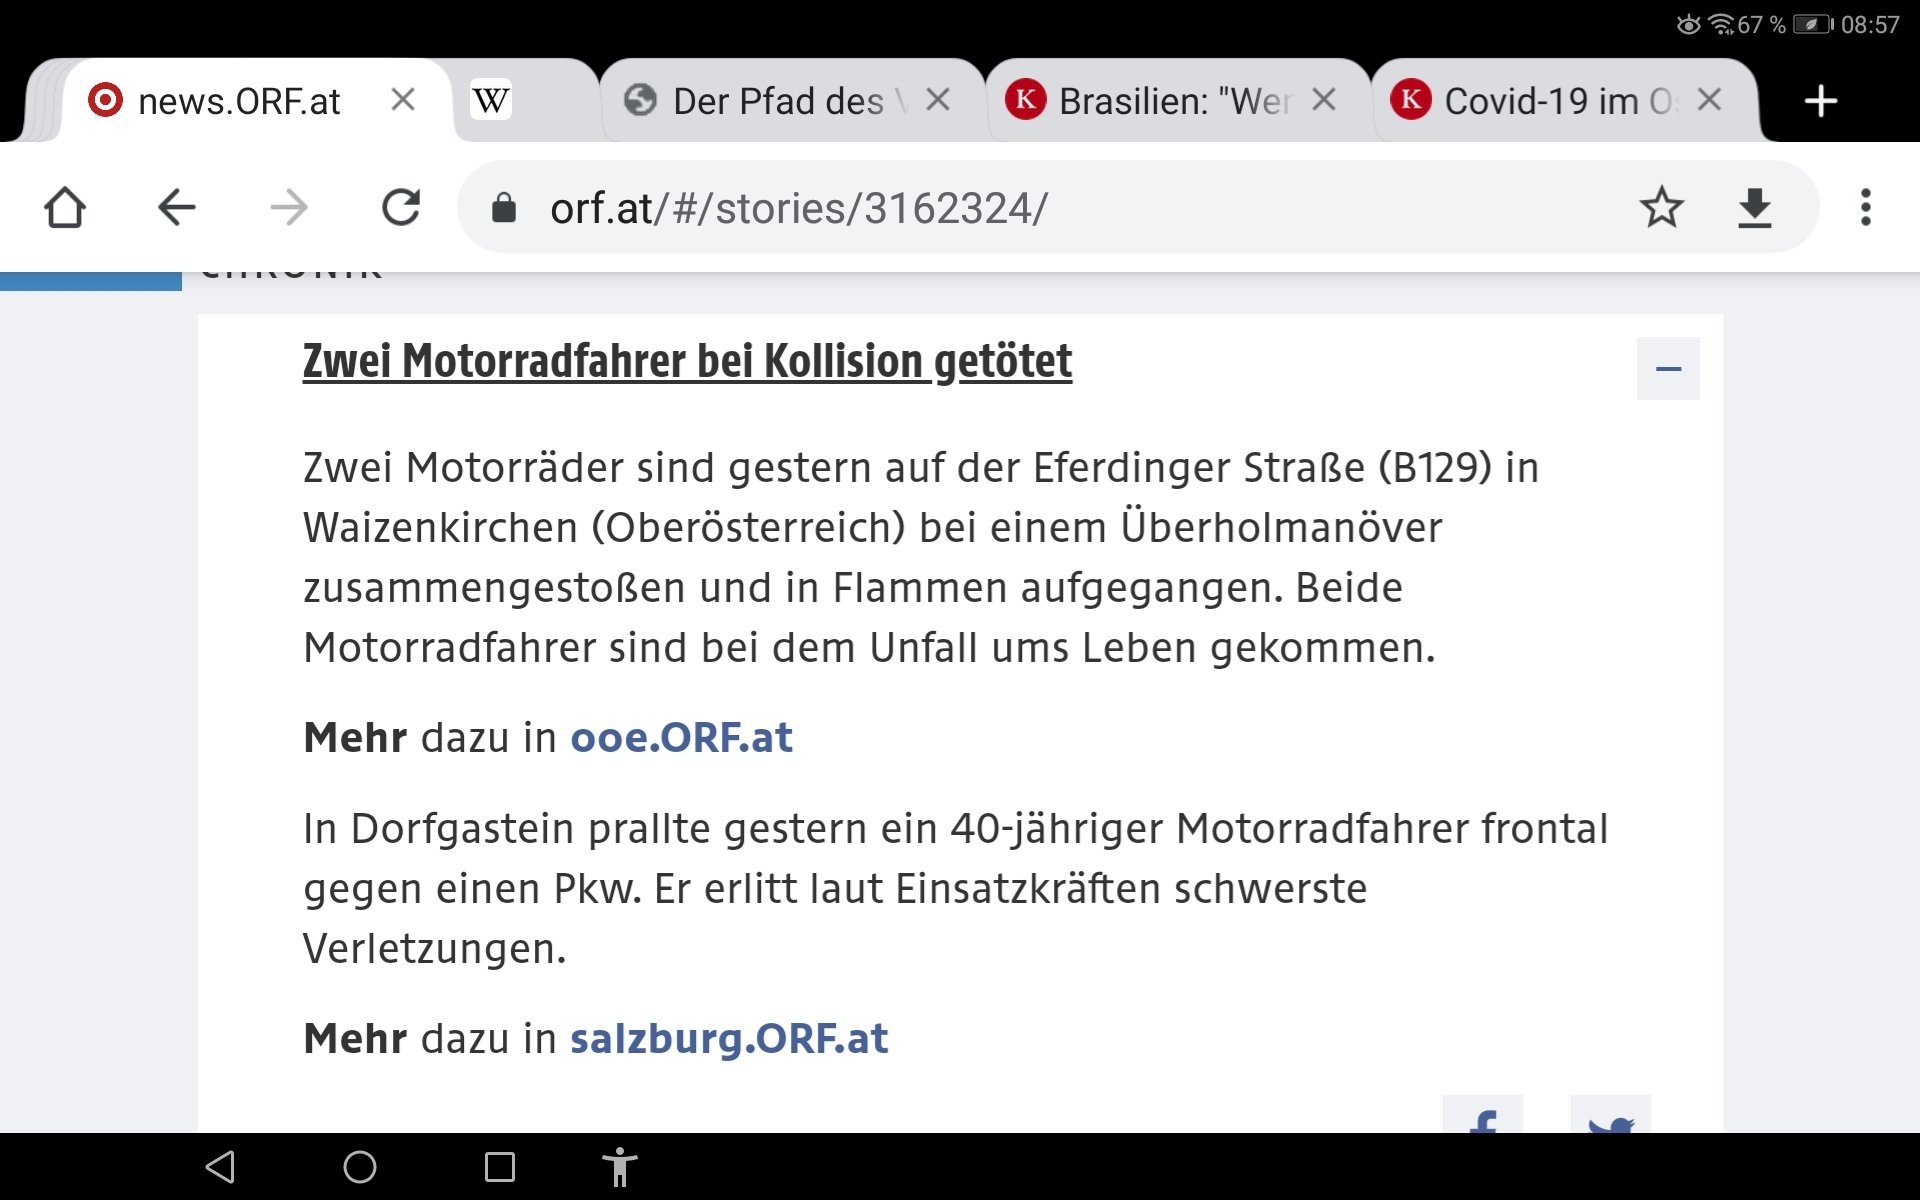The height and width of the screenshot is (1200, 1920).
Task: Switch to the Der Pfad des tab
Action: (778, 101)
